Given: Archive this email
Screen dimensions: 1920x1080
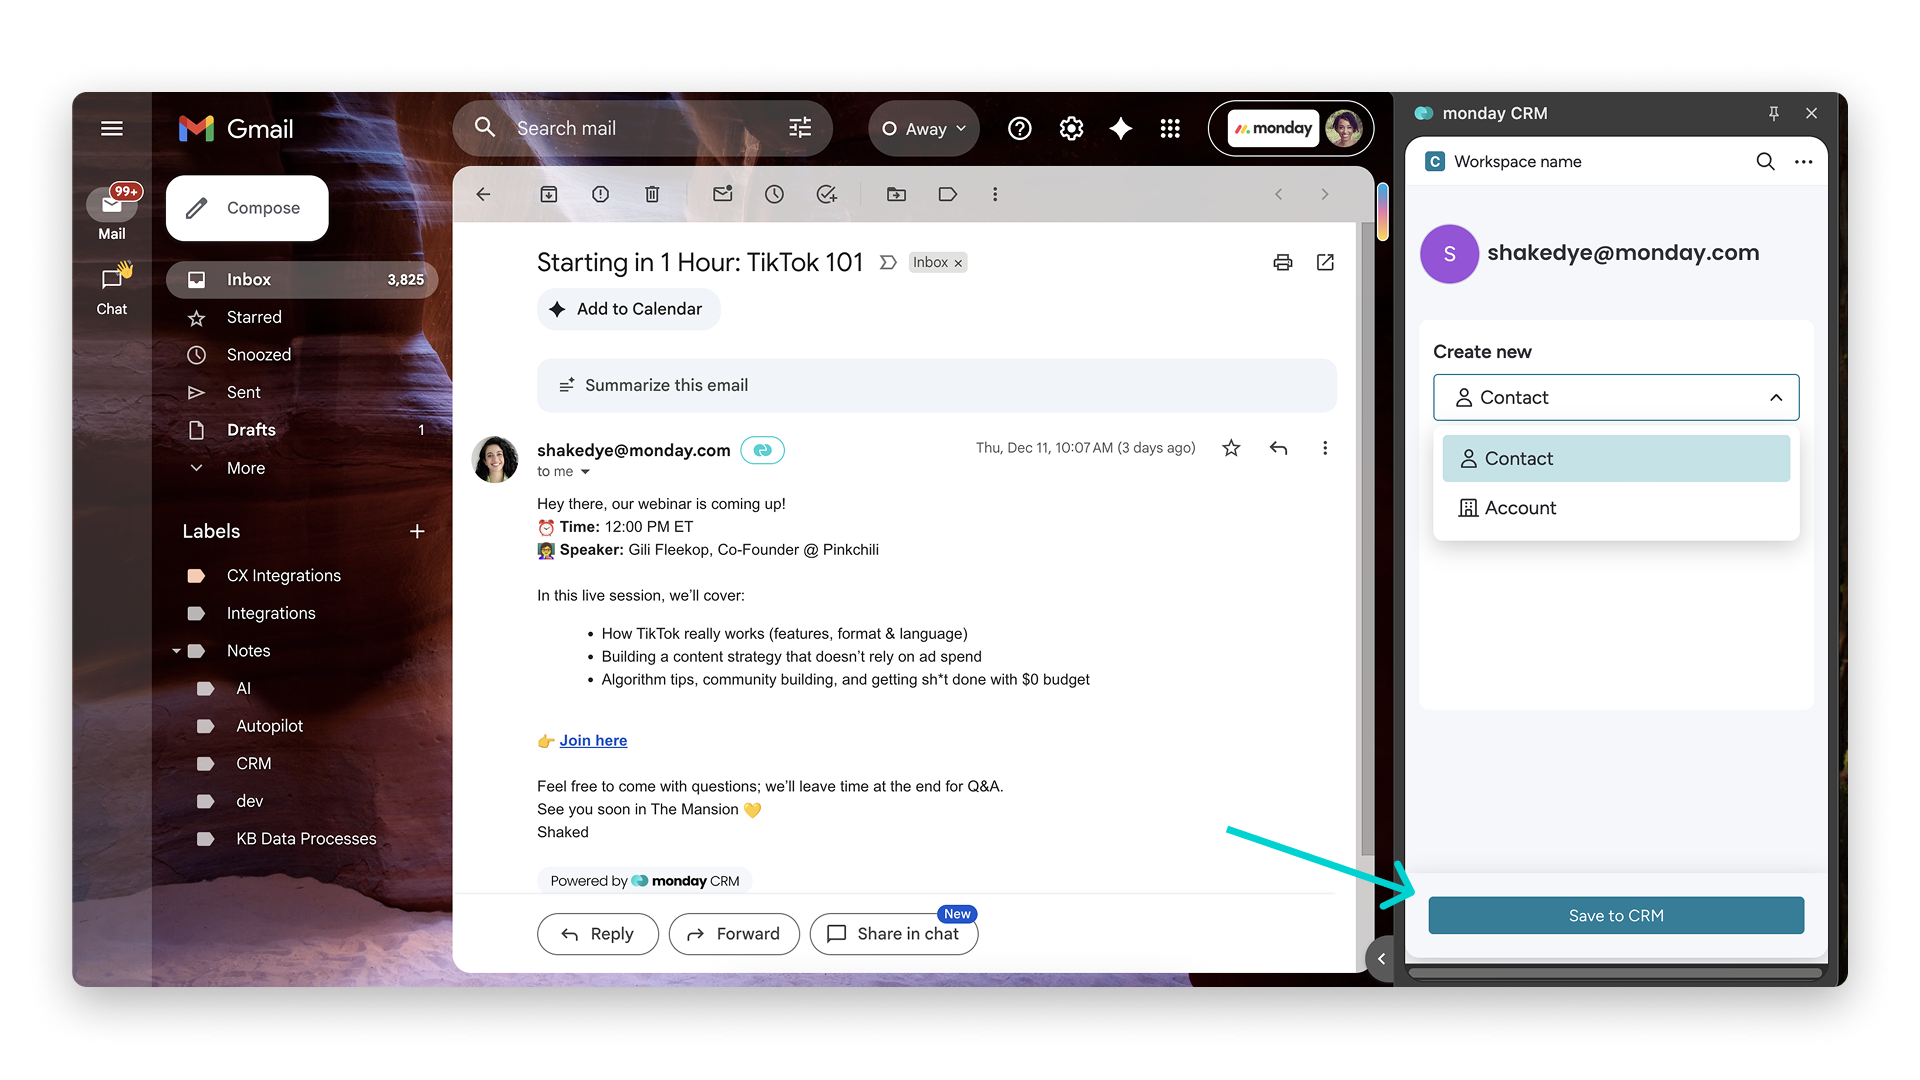Looking at the screenshot, I should click(549, 194).
